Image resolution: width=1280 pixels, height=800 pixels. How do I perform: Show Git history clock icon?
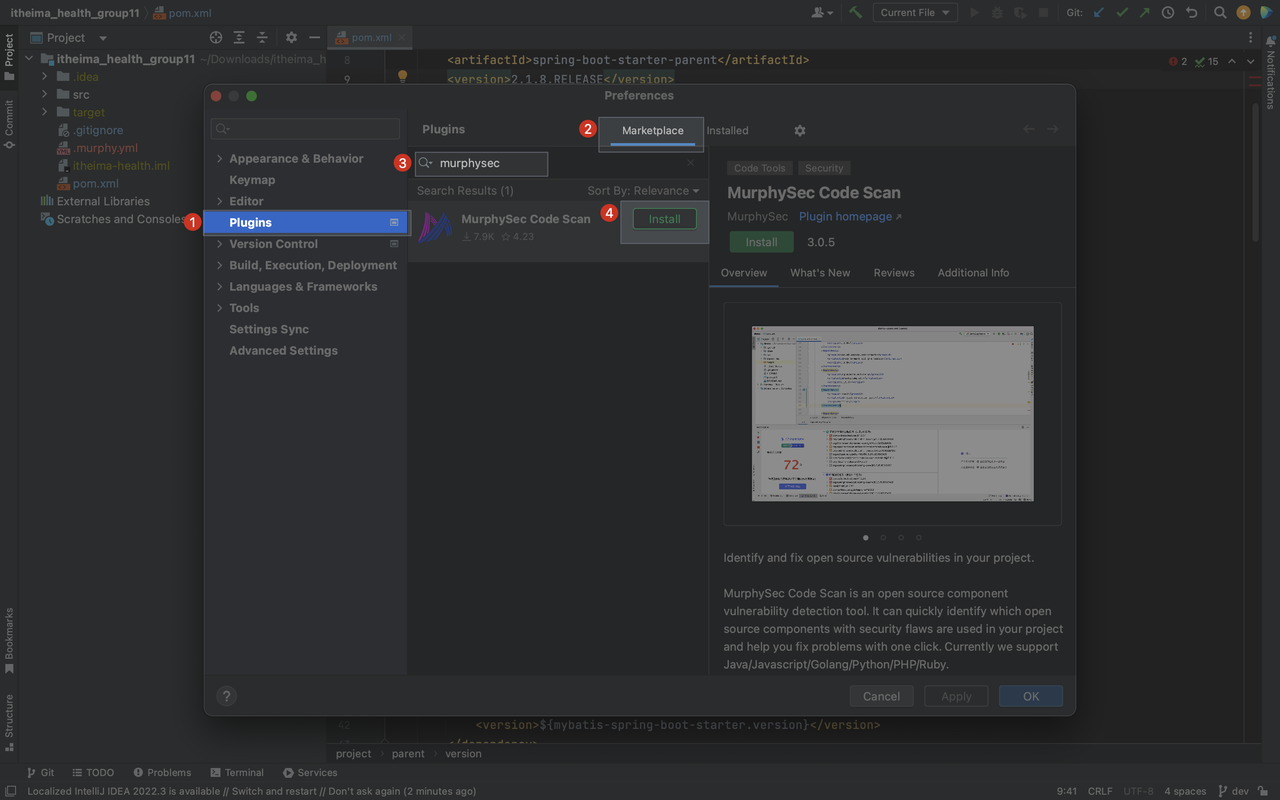(x=1168, y=13)
